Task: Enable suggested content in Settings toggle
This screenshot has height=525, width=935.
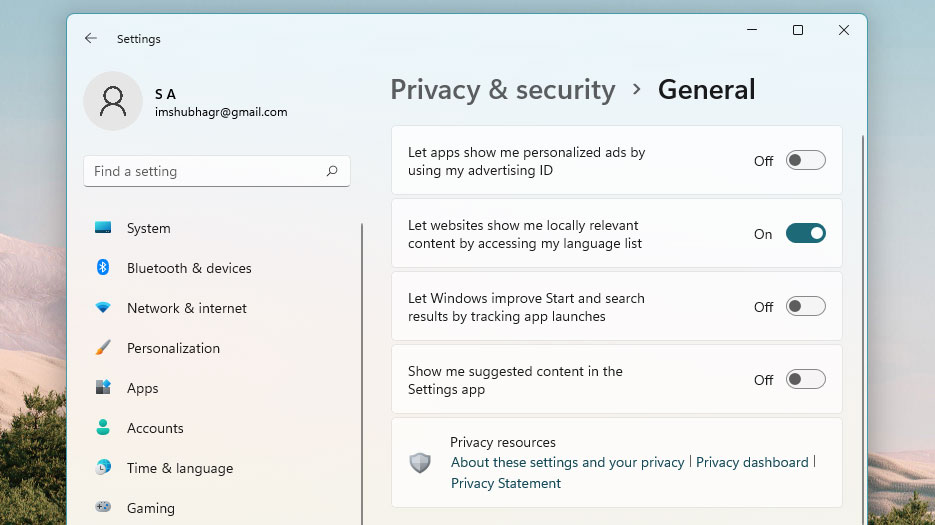Action: [806, 379]
